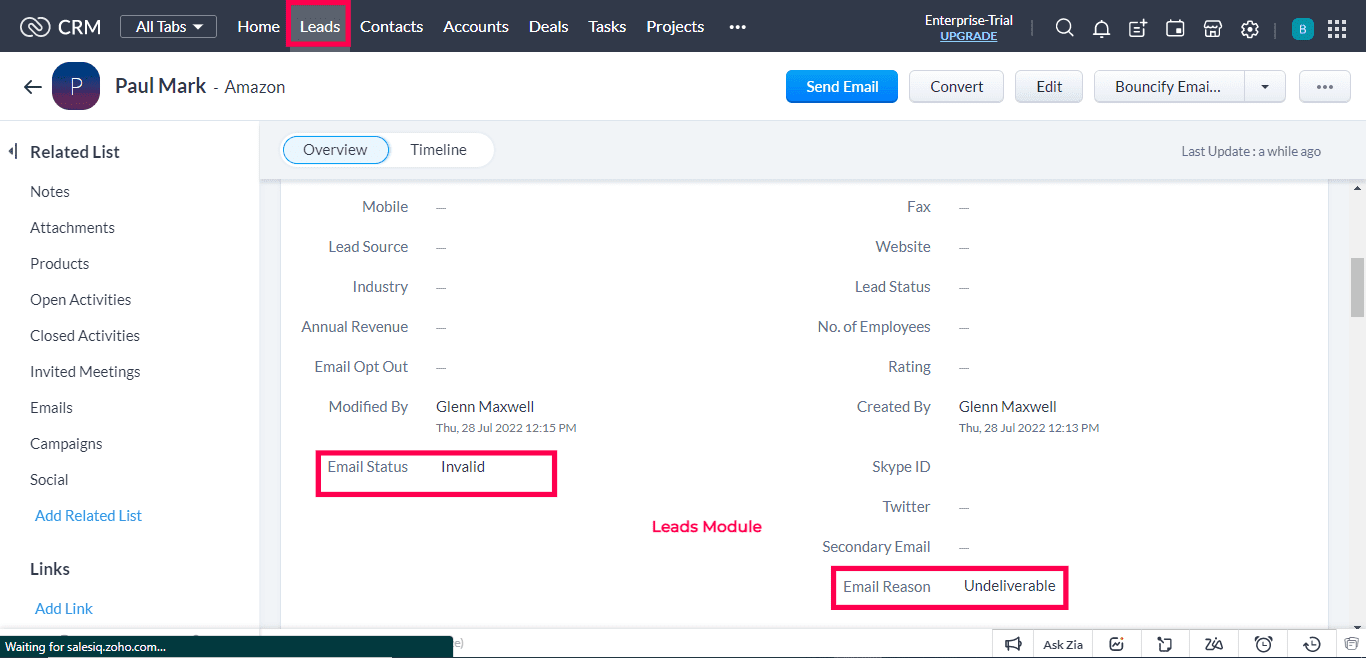
Task: Open the stacked windows icon in bottom bar
Action: 1352,643
